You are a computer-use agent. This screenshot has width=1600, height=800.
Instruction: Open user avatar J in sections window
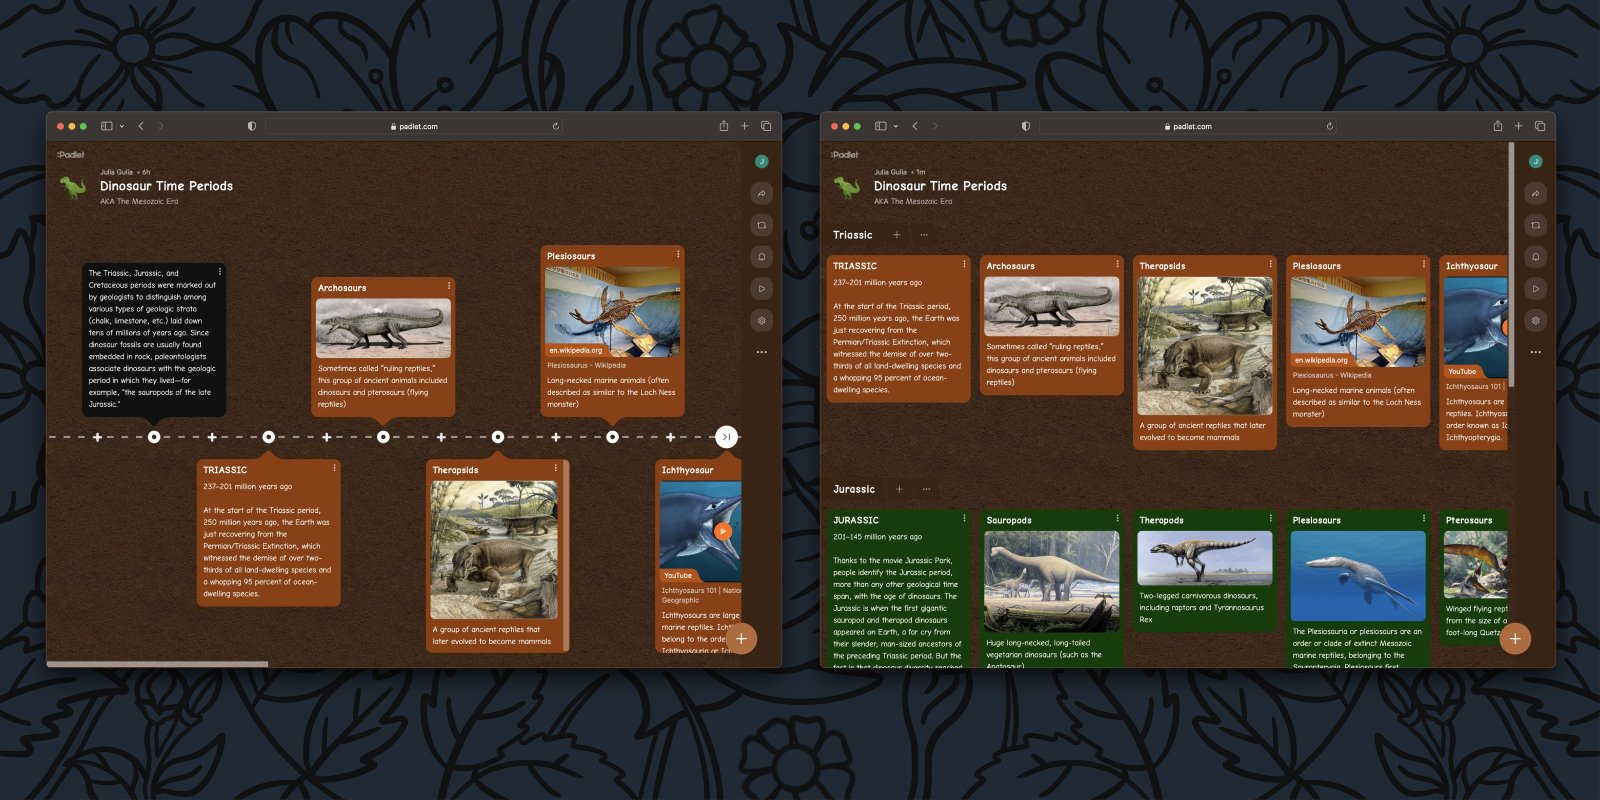1535,161
